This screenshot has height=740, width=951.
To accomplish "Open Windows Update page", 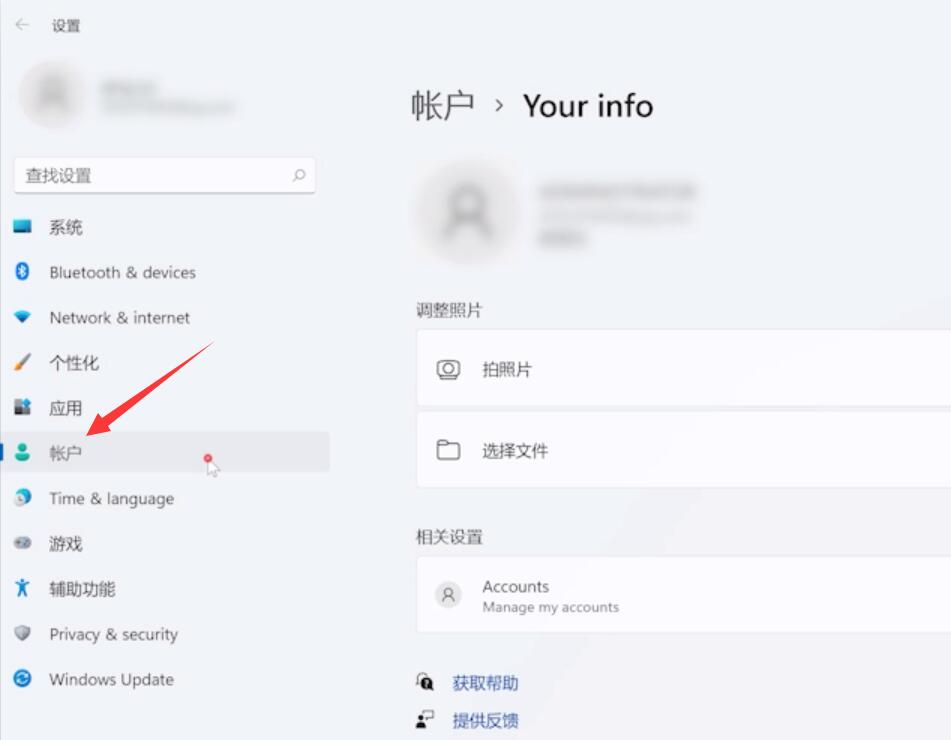I will pos(165,678).
